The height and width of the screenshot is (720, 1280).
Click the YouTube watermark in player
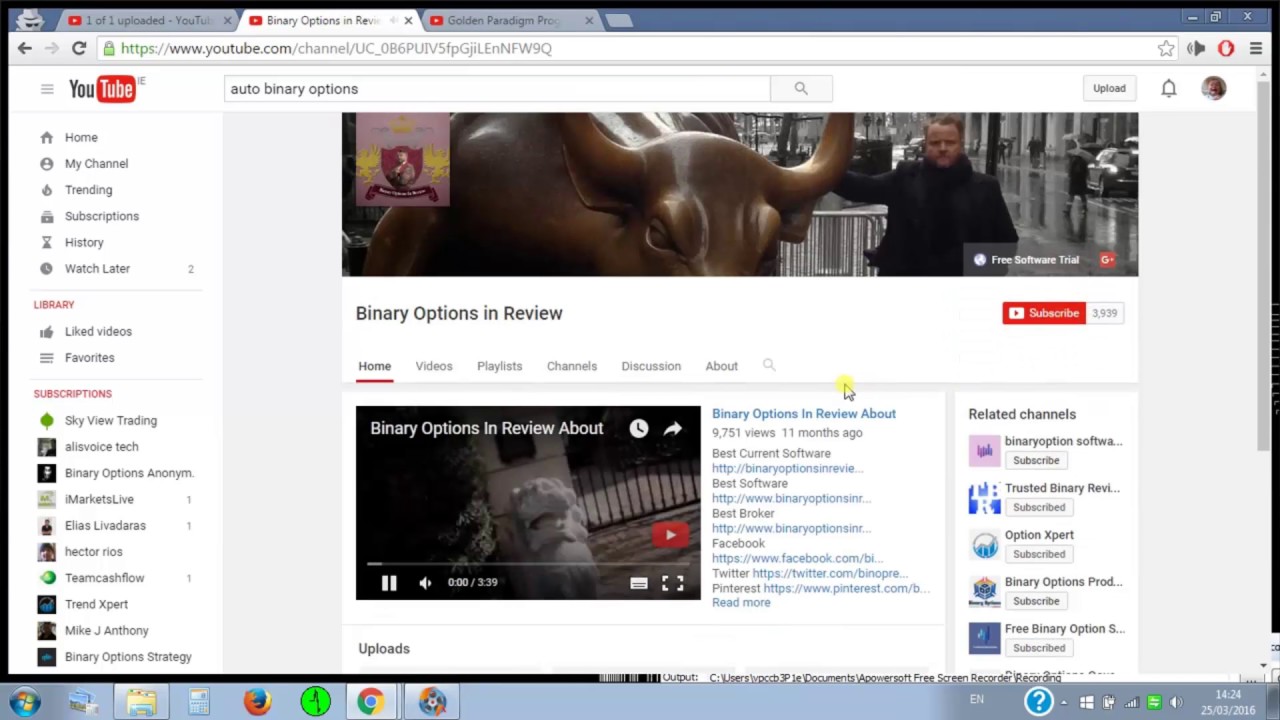click(x=670, y=535)
